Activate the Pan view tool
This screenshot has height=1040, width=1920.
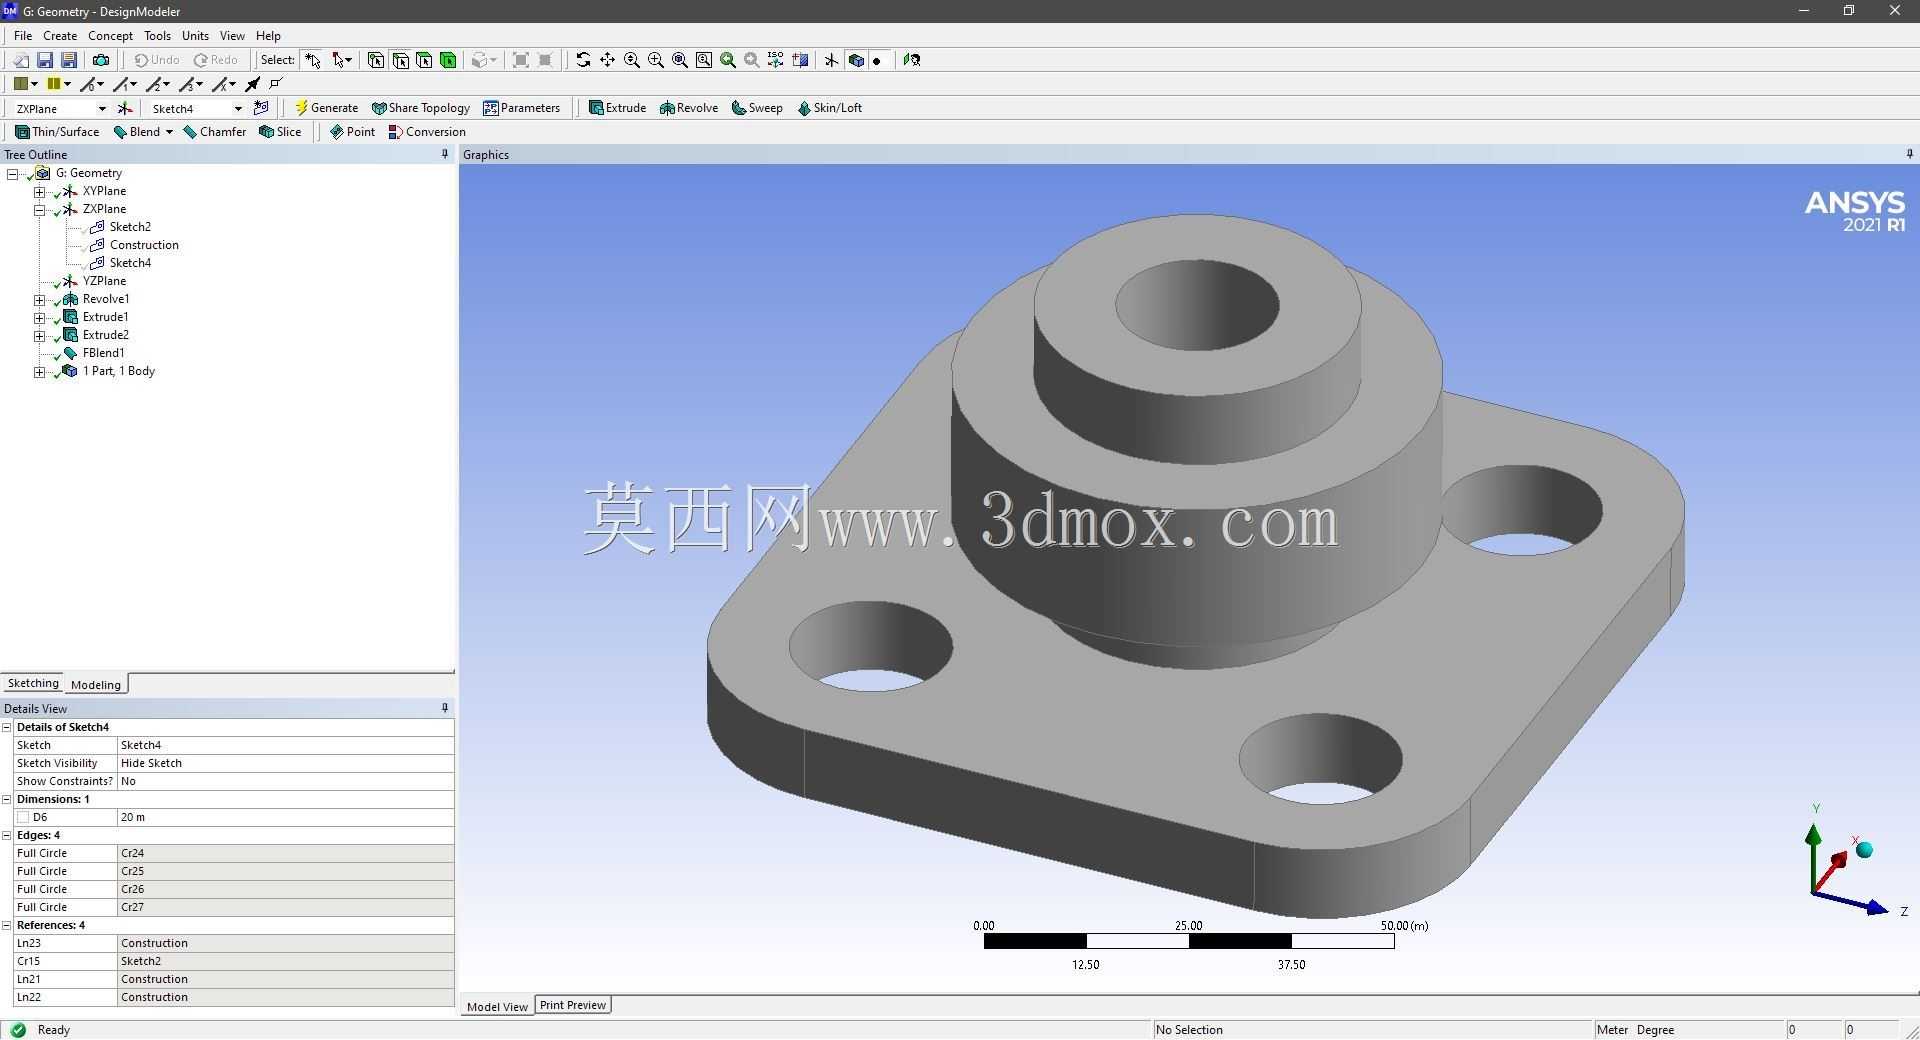pyautogui.click(x=607, y=60)
